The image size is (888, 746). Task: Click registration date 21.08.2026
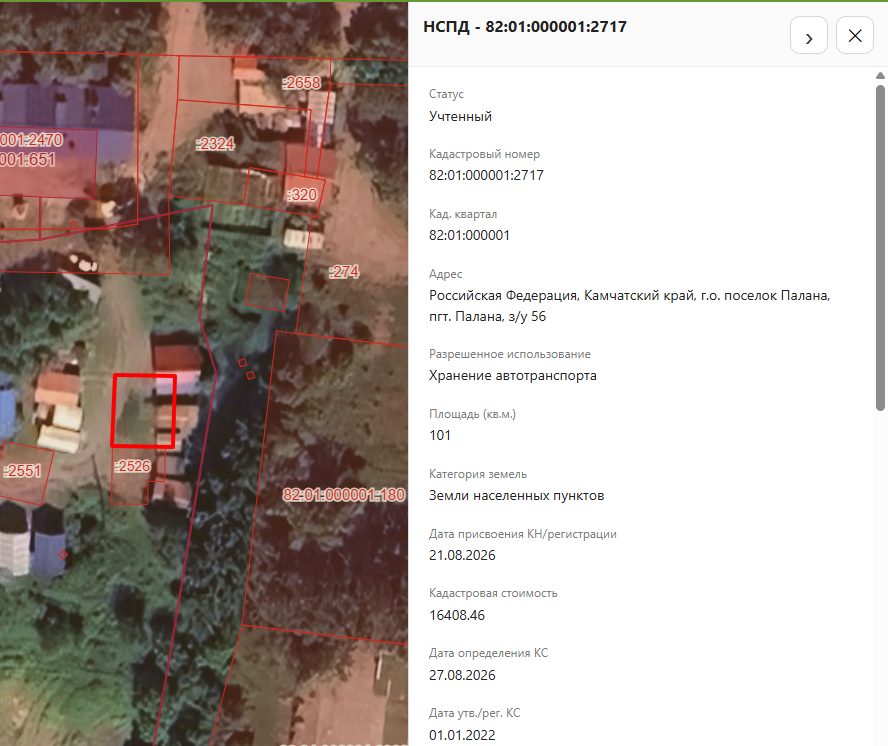pos(462,555)
